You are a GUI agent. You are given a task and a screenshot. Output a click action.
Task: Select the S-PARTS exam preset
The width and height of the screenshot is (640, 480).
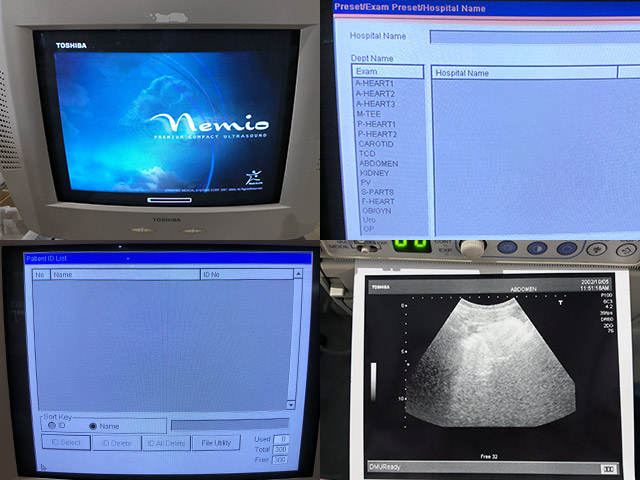coord(378,192)
